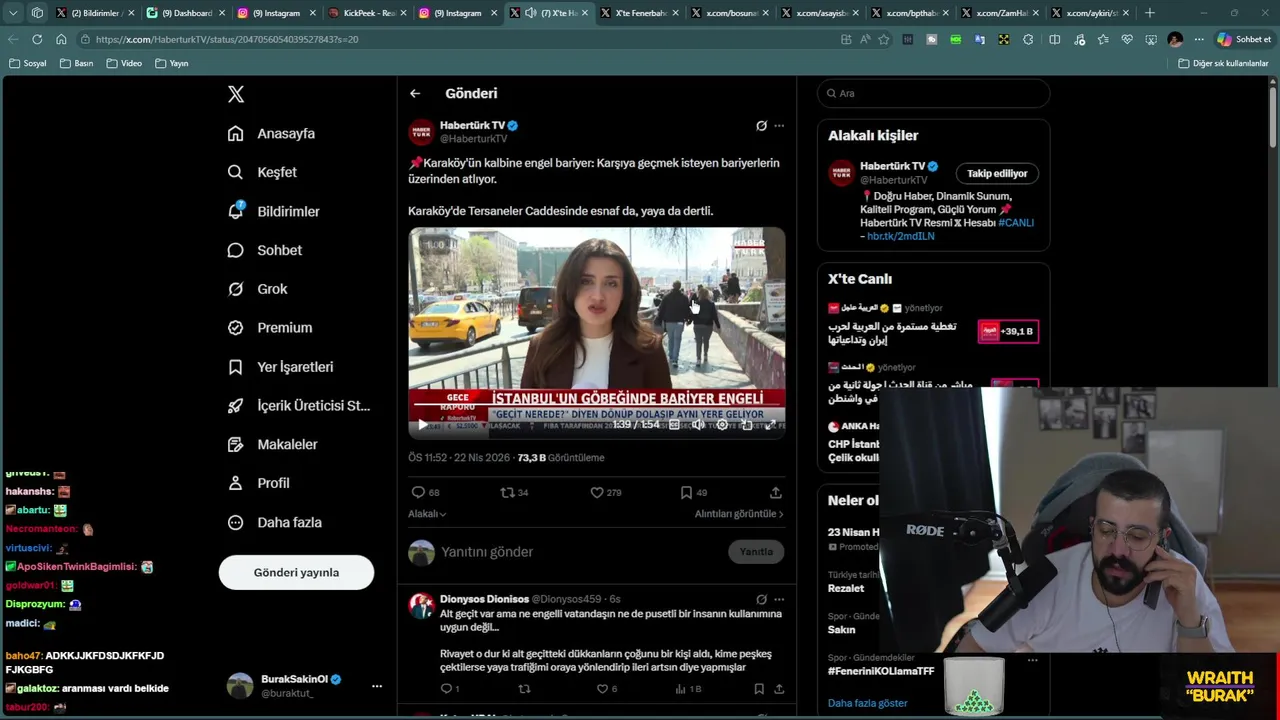Open video settings gear

coord(723,425)
